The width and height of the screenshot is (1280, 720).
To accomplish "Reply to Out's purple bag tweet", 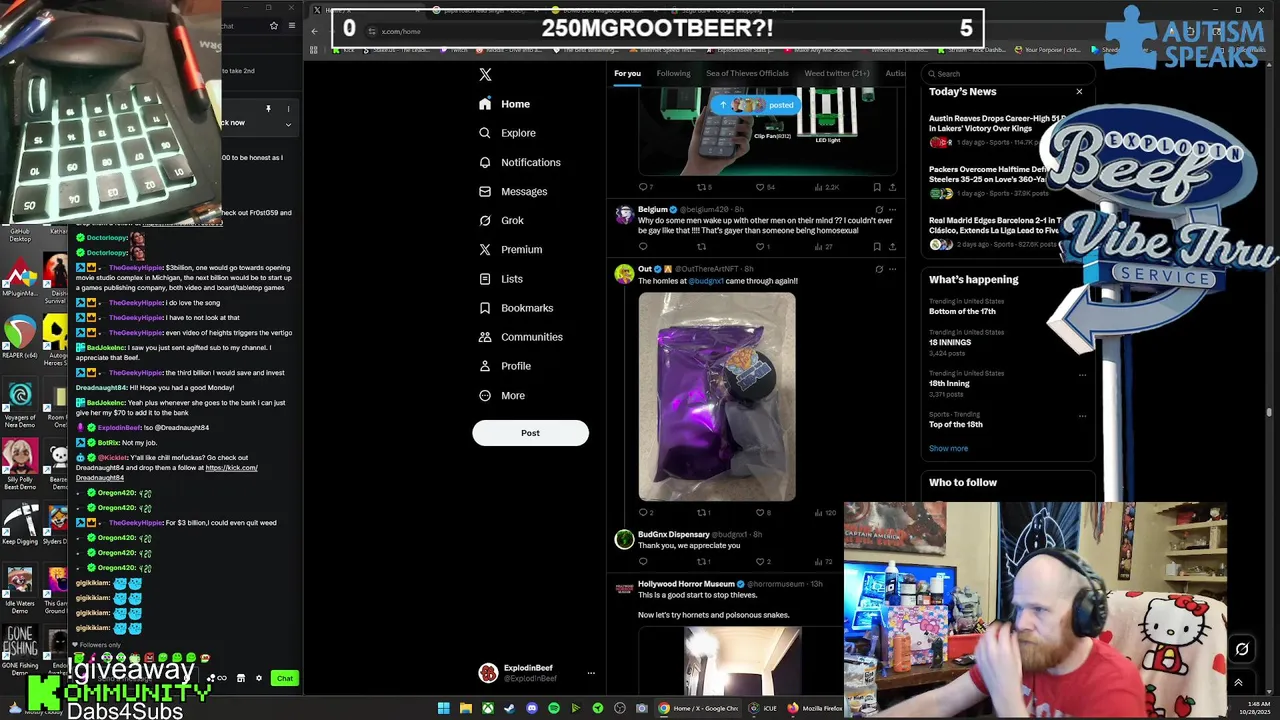I will pyautogui.click(x=645, y=513).
